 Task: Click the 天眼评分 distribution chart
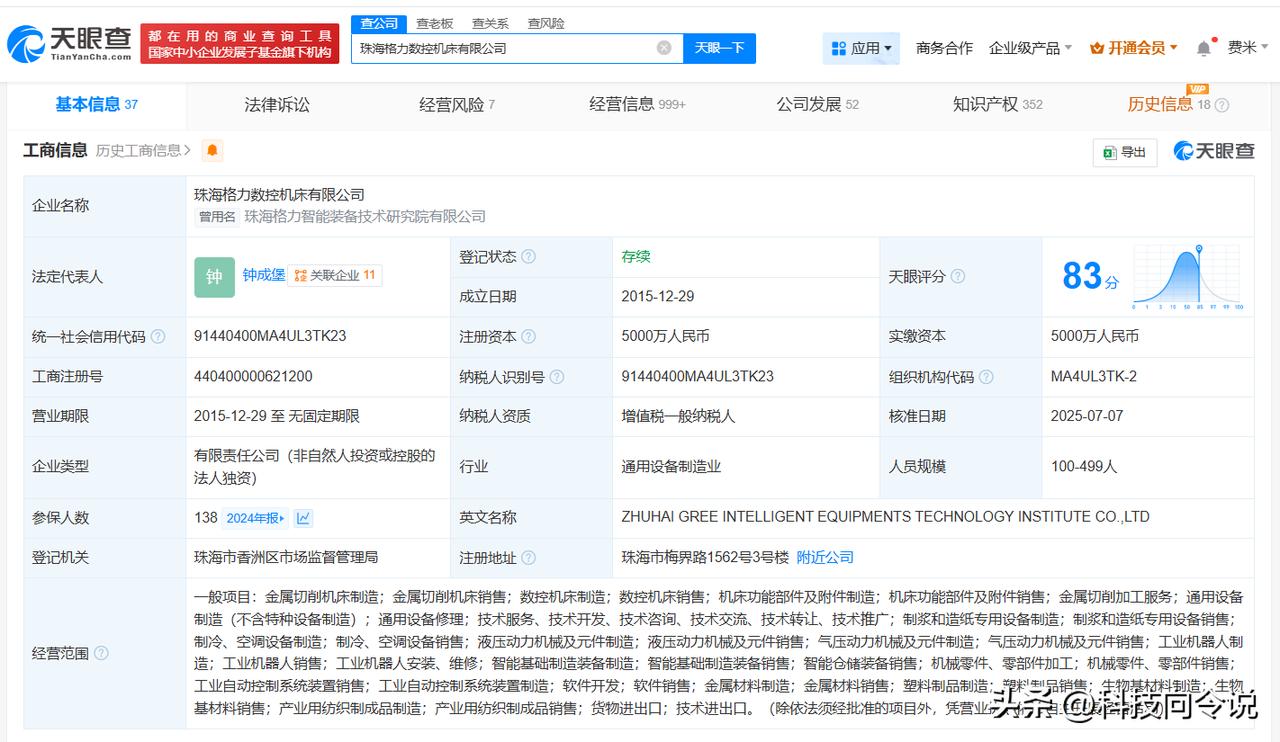click(x=1188, y=277)
